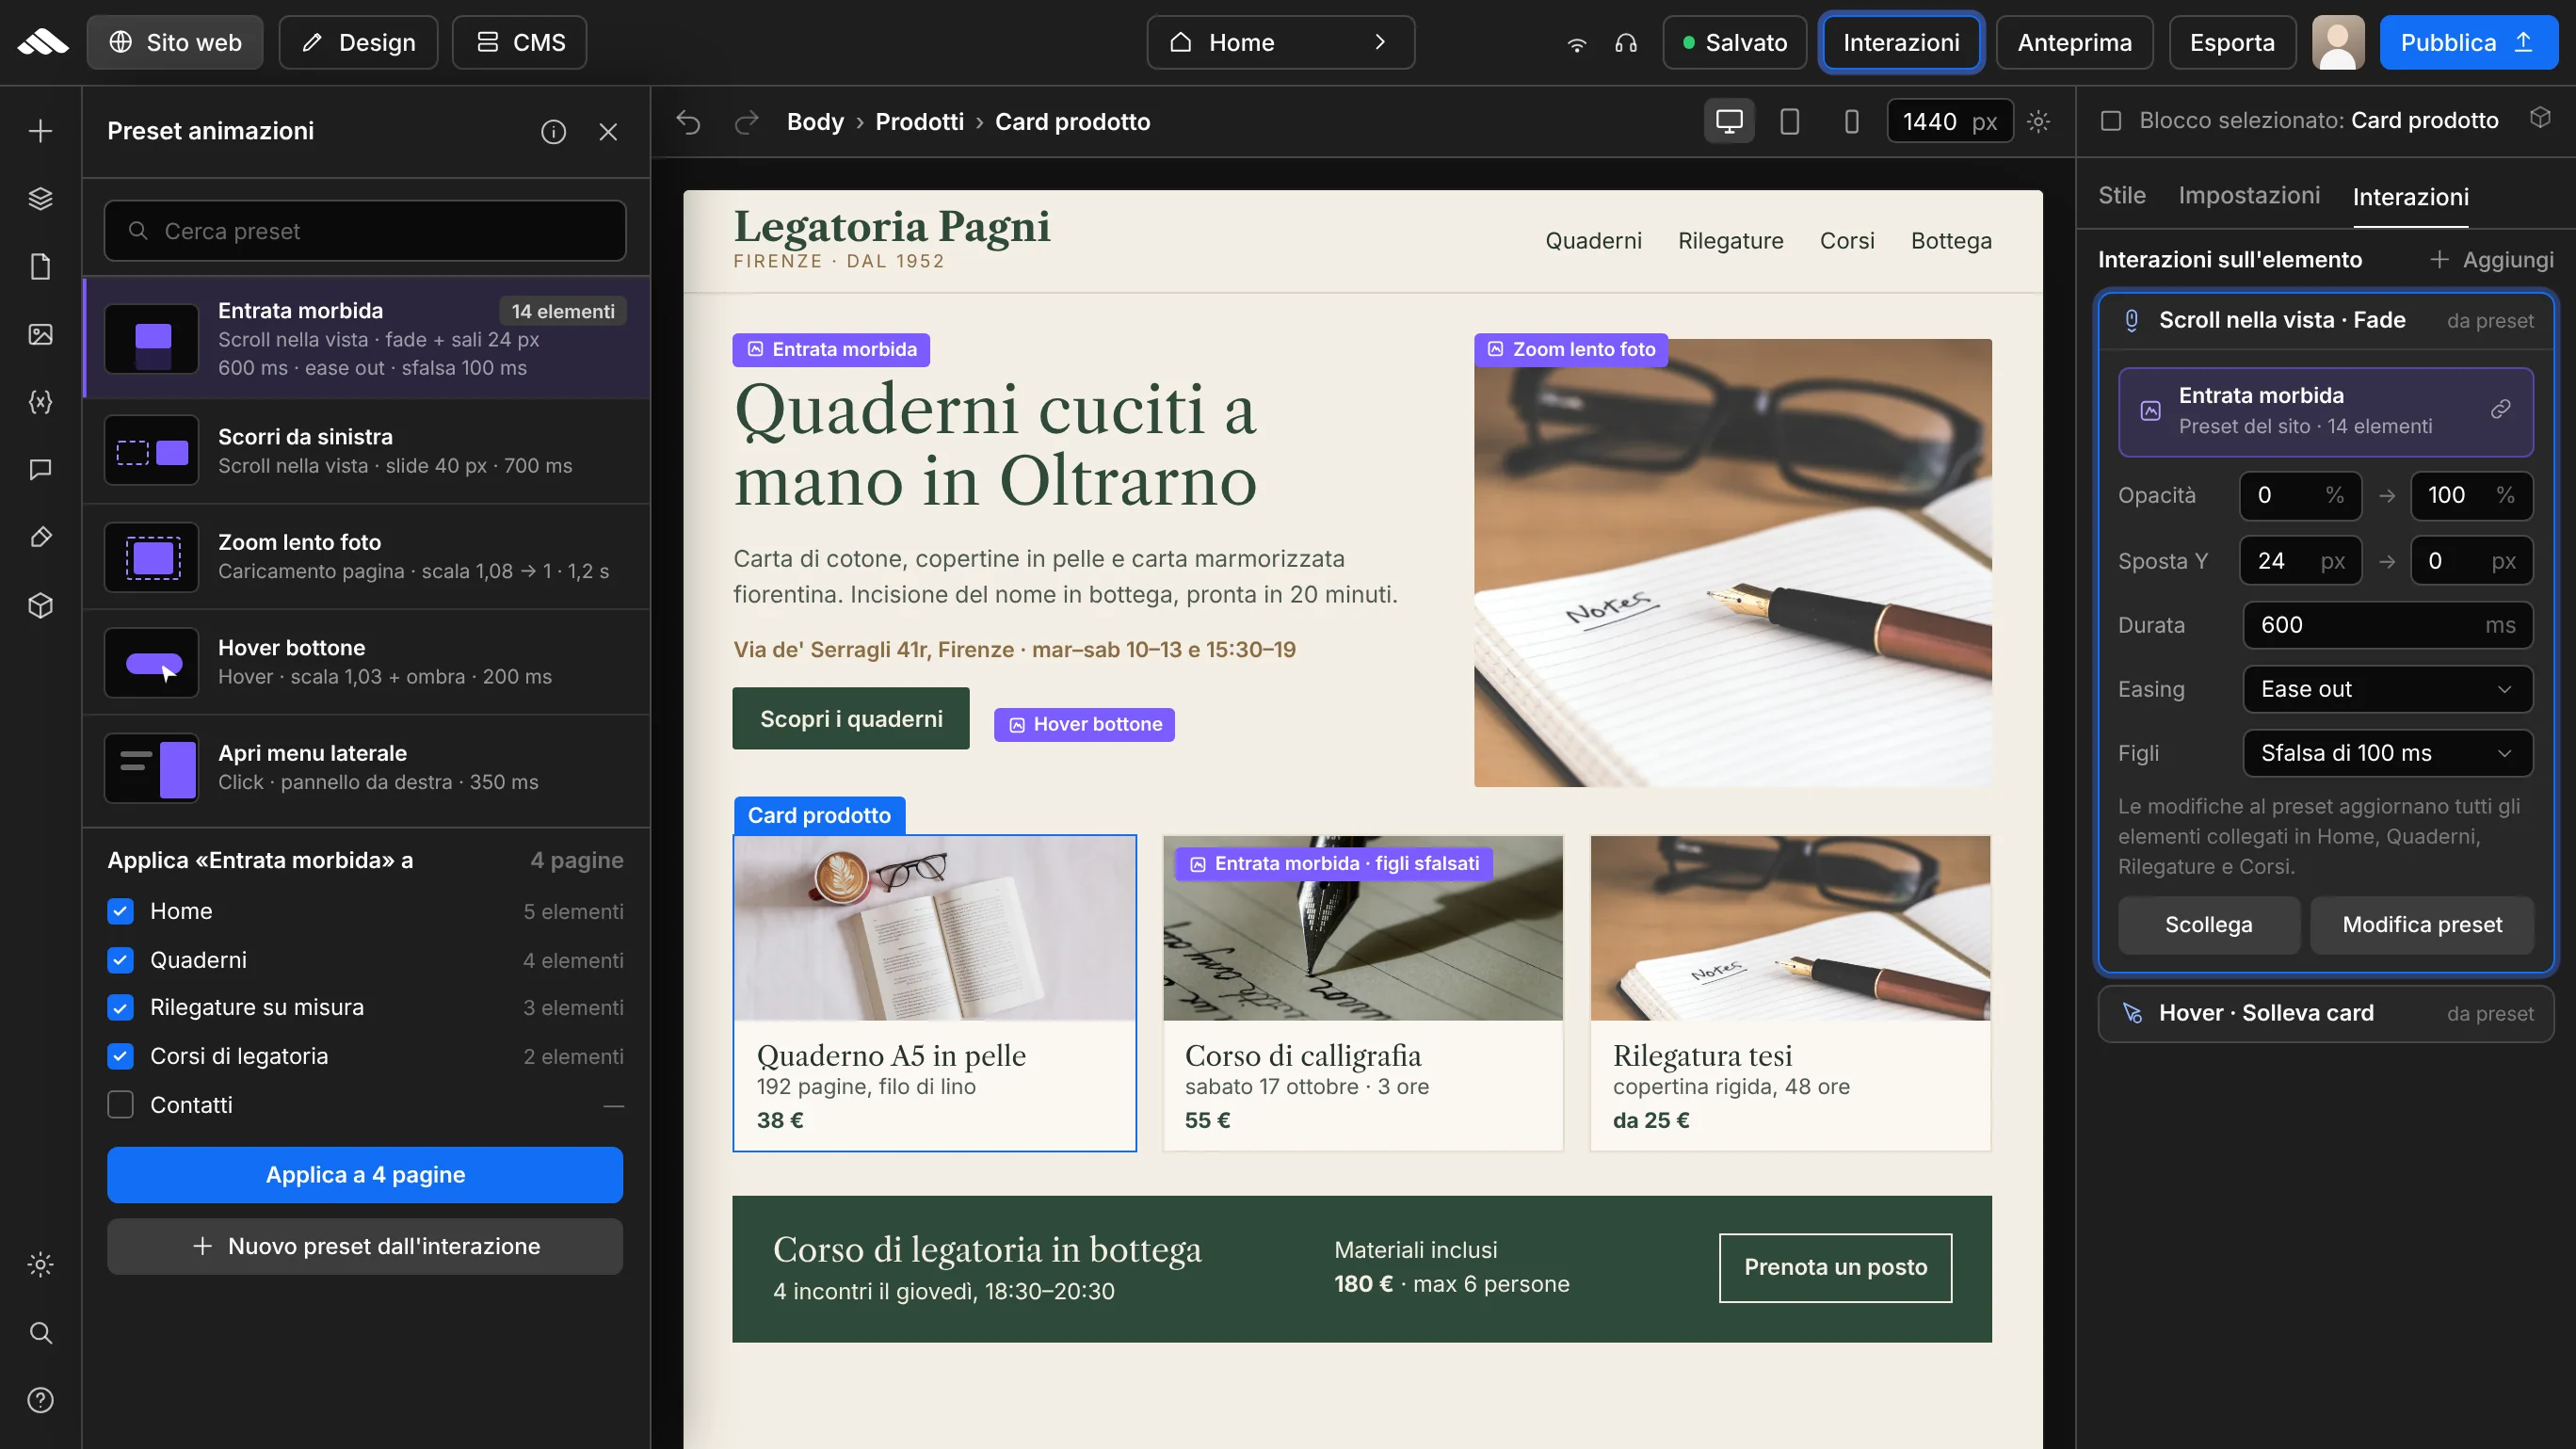Click the info icon in Preset animazioni header
This screenshot has width=2576, height=1449.
coord(553,131)
